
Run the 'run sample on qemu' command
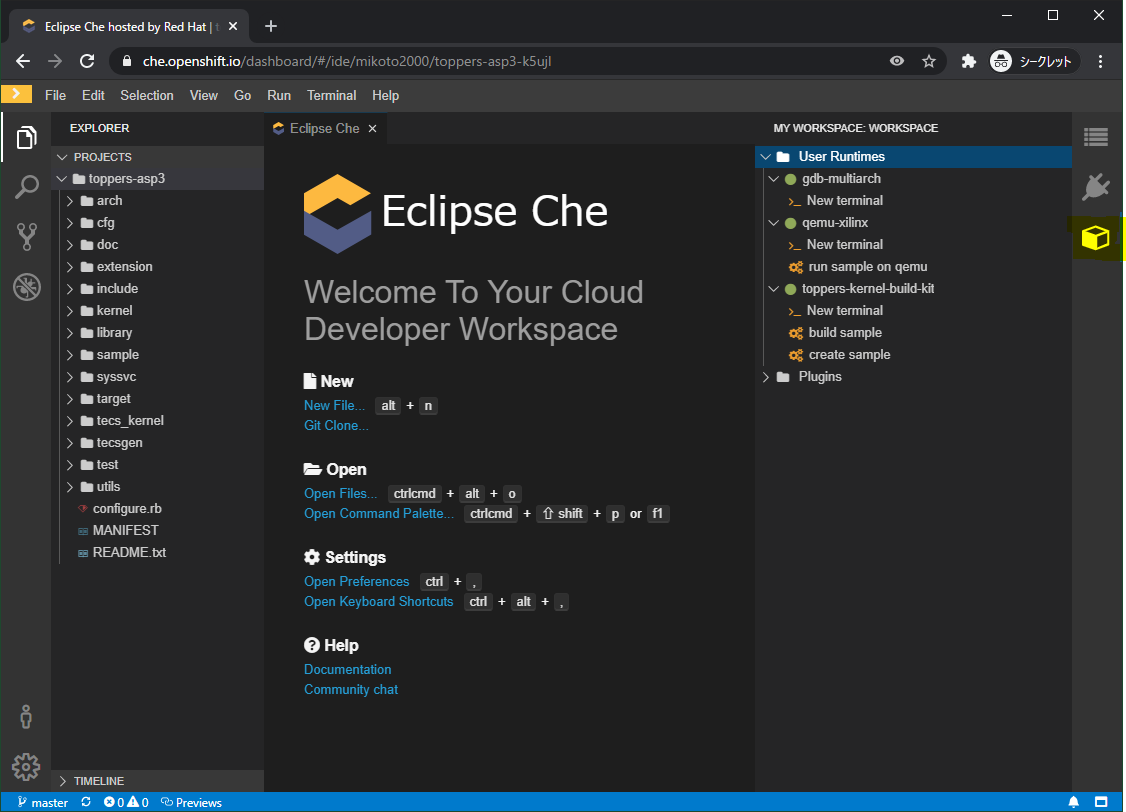pyautogui.click(x=867, y=266)
